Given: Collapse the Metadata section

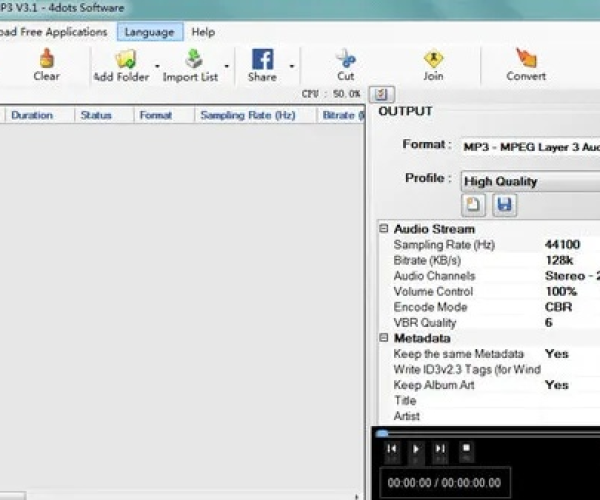Looking at the screenshot, I should [x=383, y=337].
